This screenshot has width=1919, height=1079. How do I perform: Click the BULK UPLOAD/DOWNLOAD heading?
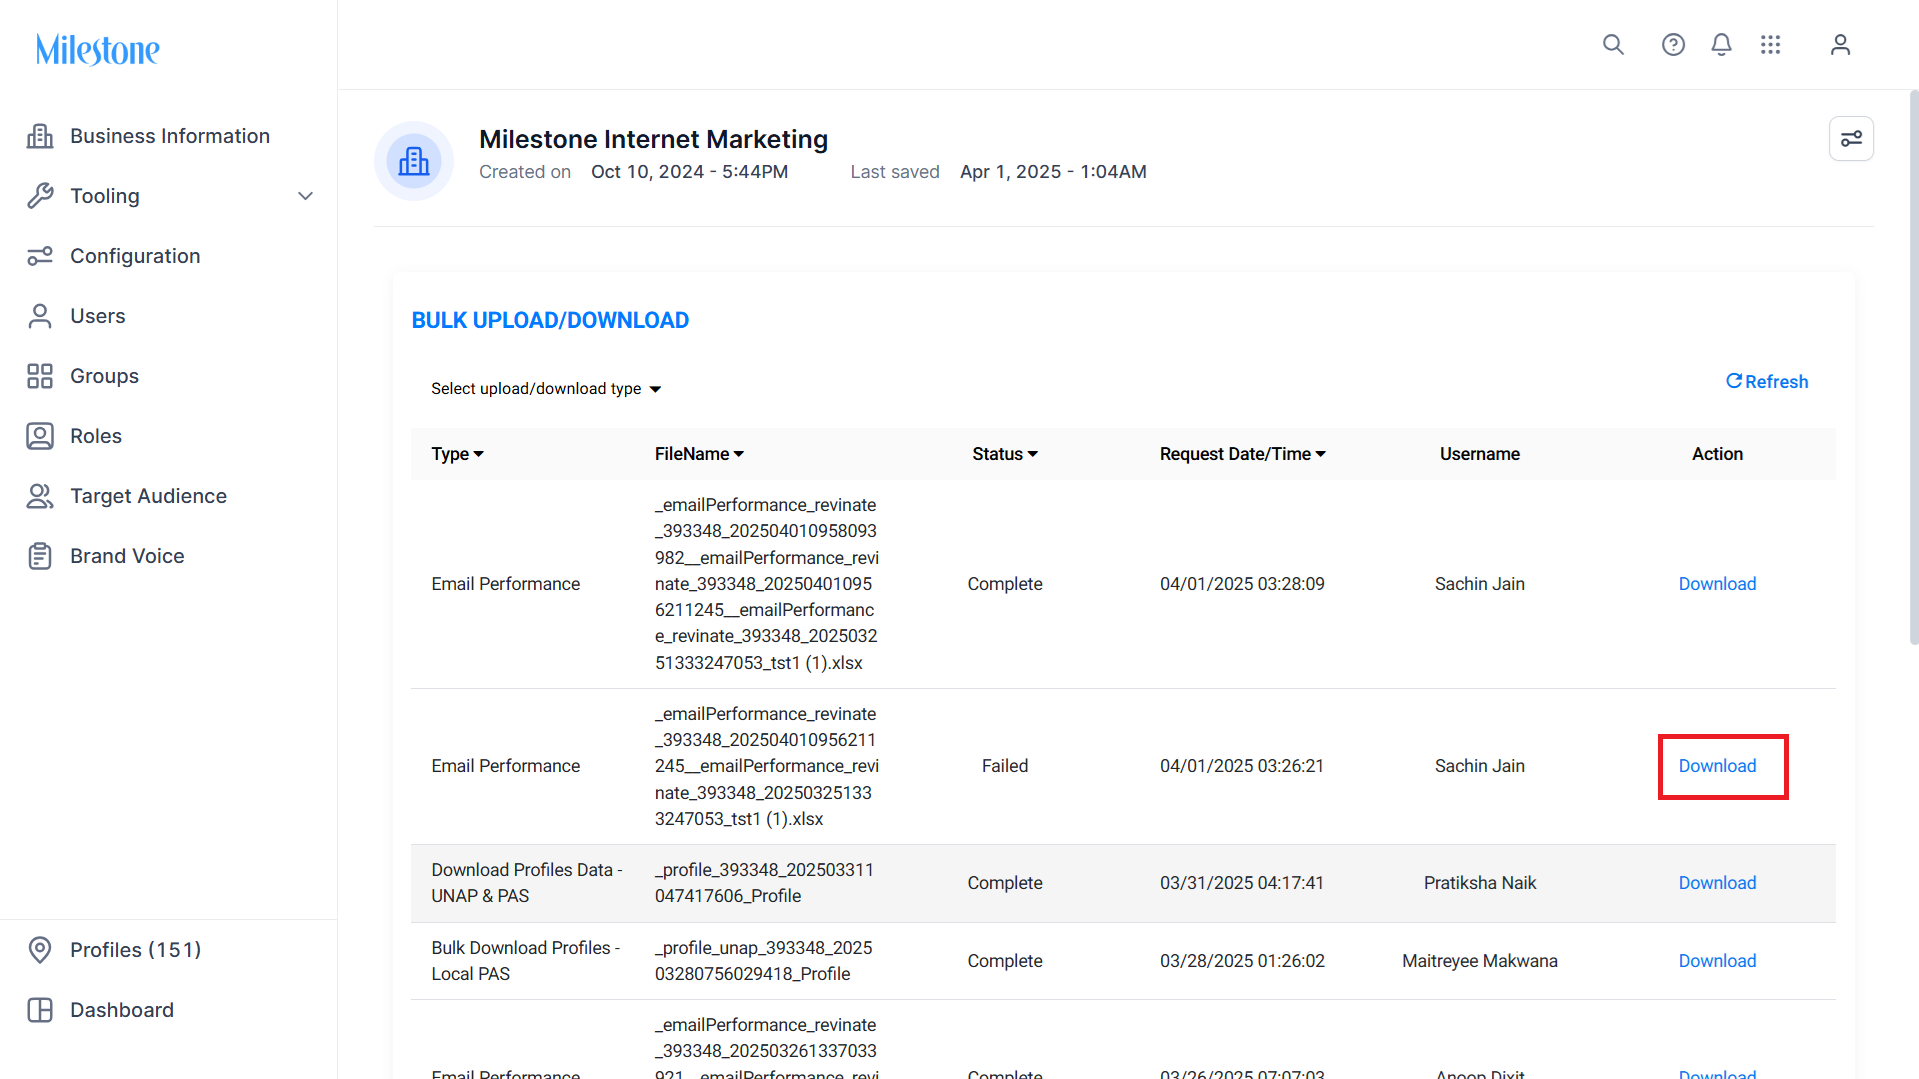pyautogui.click(x=550, y=320)
